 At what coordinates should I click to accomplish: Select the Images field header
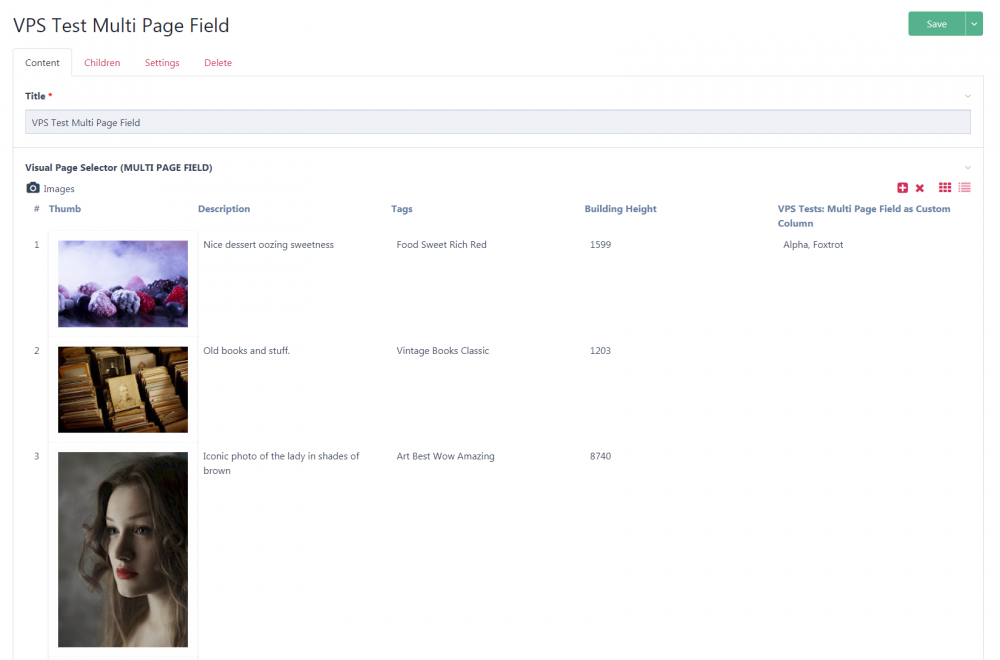pos(58,188)
